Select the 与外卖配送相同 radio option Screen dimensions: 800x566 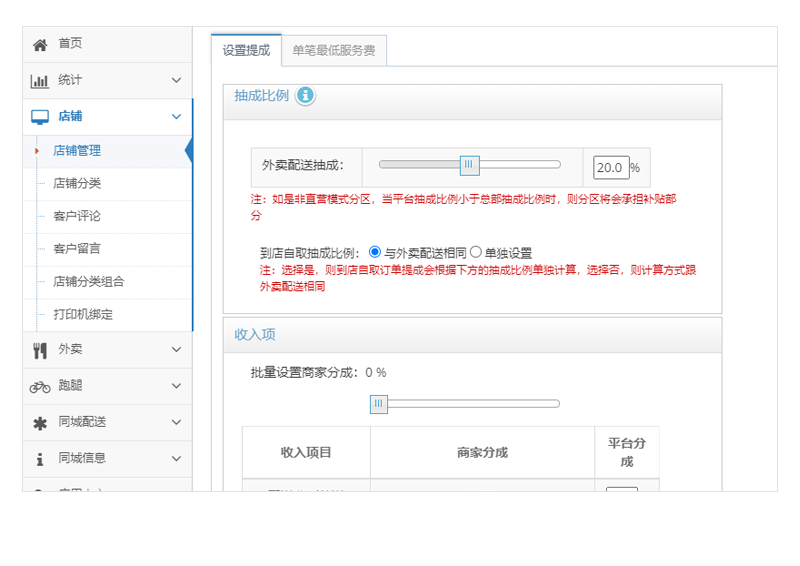374,252
